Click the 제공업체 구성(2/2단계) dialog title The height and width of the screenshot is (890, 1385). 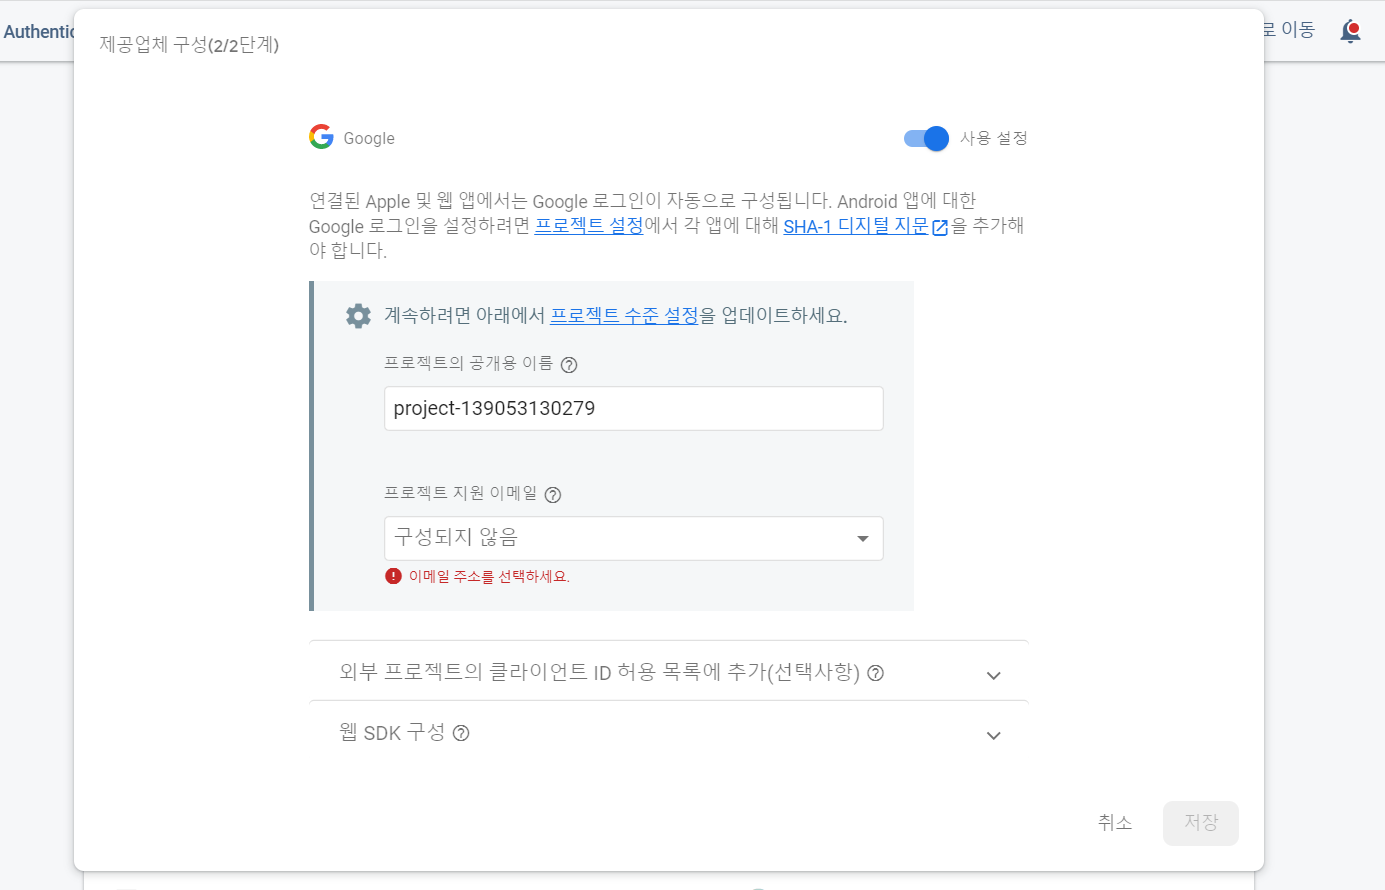click(x=189, y=45)
